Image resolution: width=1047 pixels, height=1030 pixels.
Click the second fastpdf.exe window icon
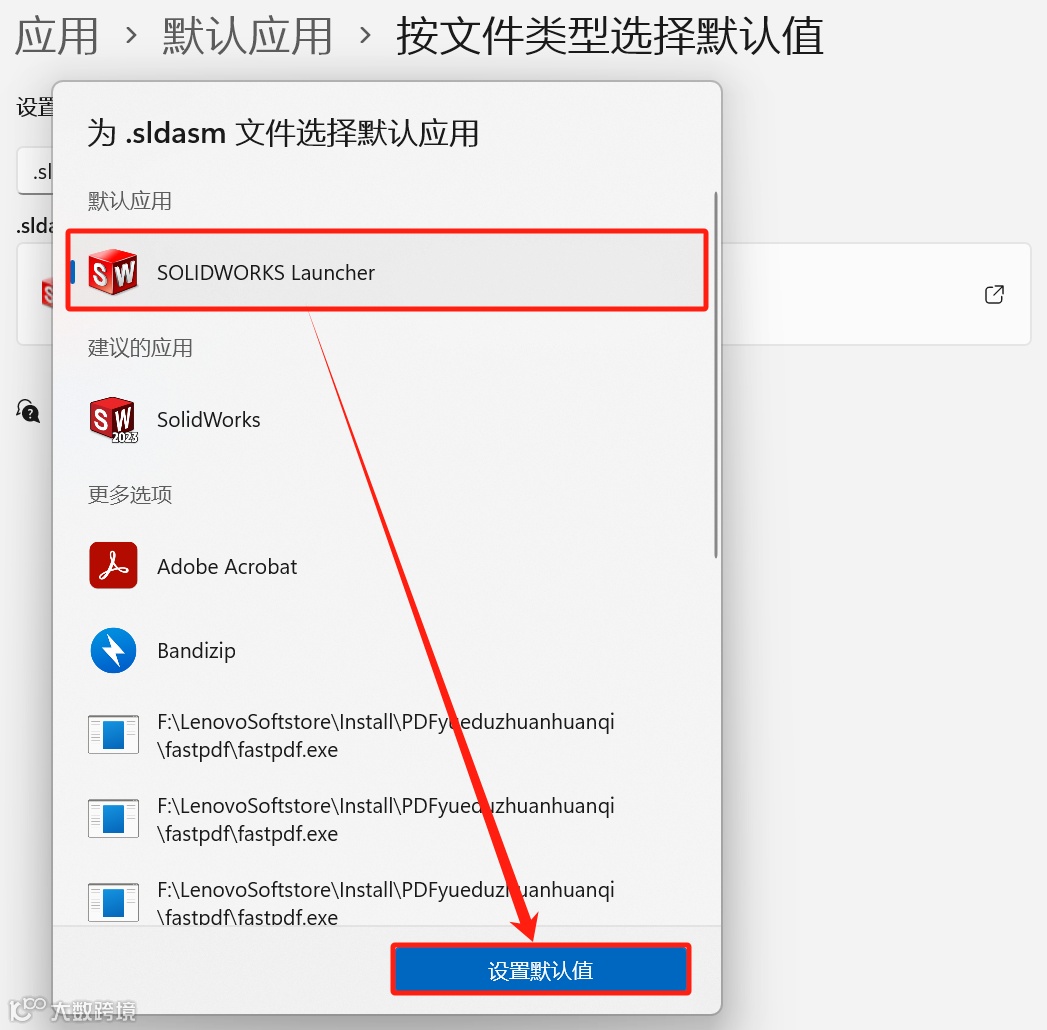coord(114,818)
